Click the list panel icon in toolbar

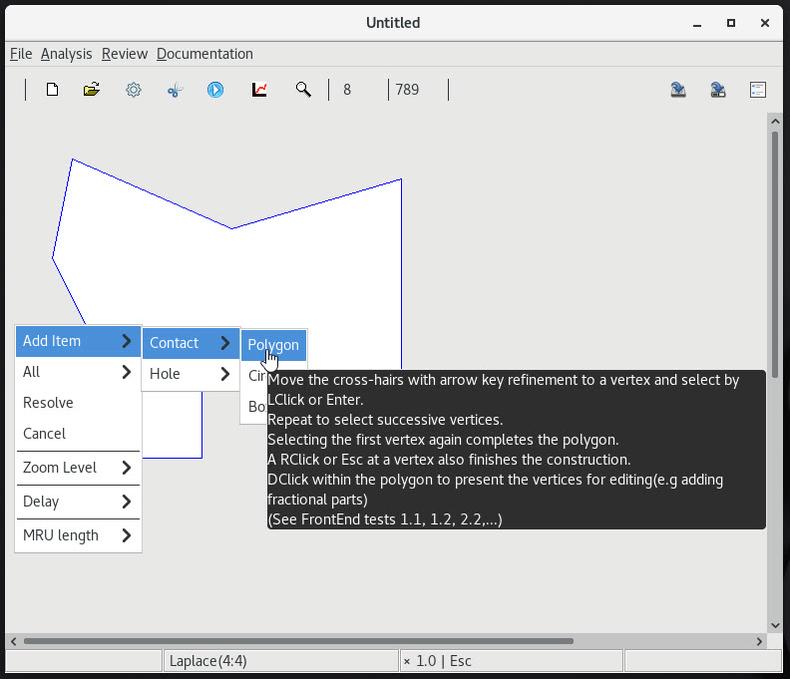(x=757, y=90)
